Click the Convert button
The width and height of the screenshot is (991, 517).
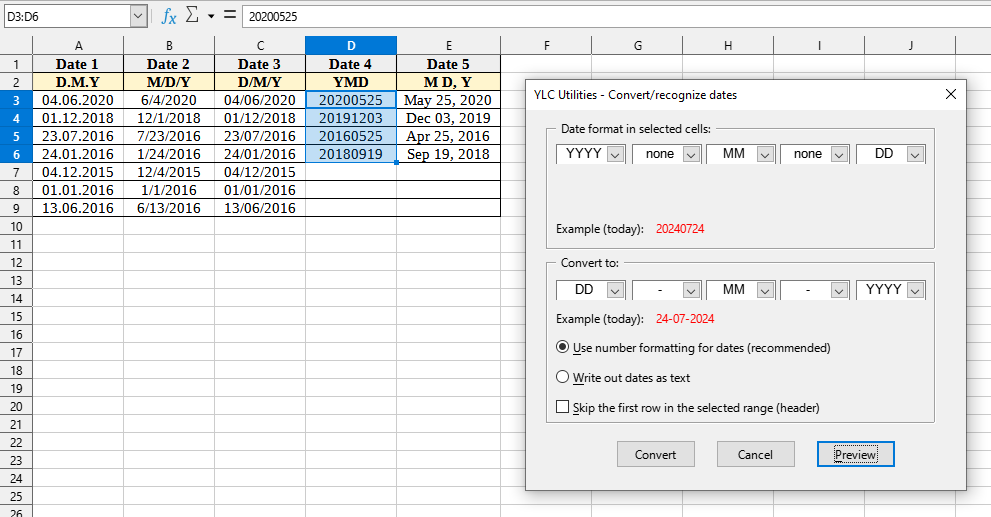tap(655, 454)
